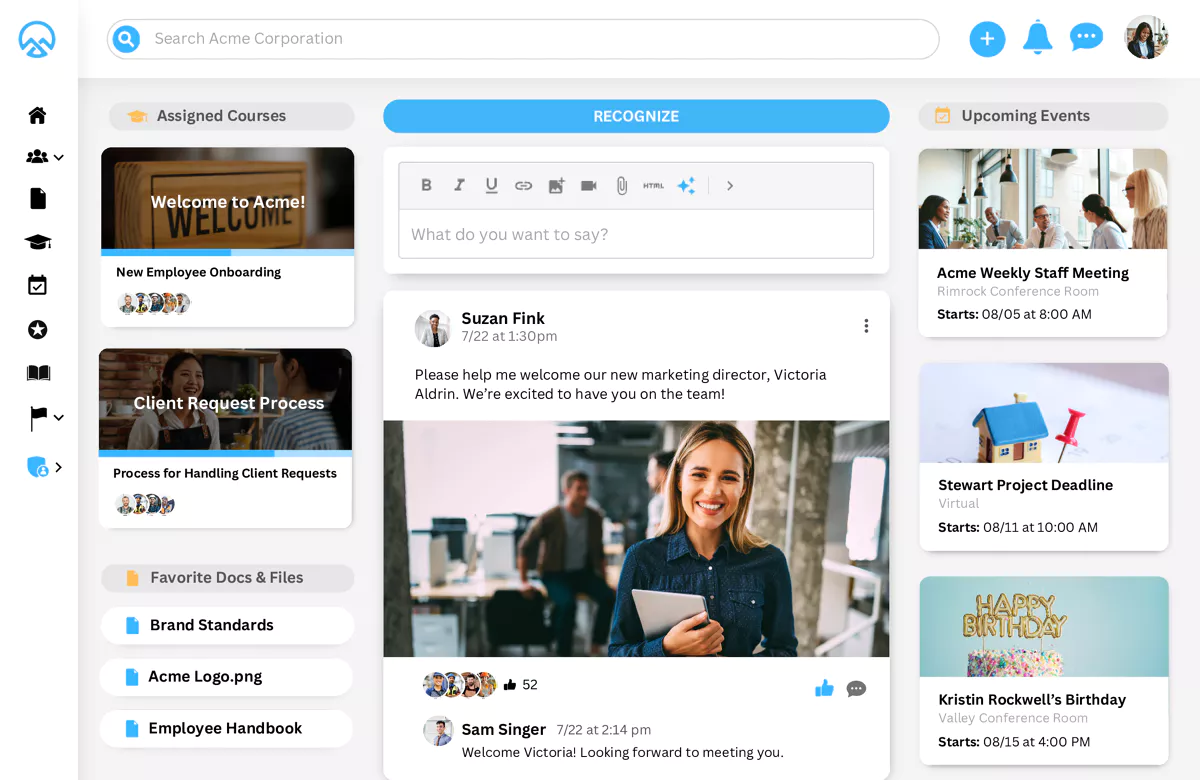Image resolution: width=1200 pixels, height=780 pixels.
Task: Open the notifications bell icon
Action: coord(1037,39)
